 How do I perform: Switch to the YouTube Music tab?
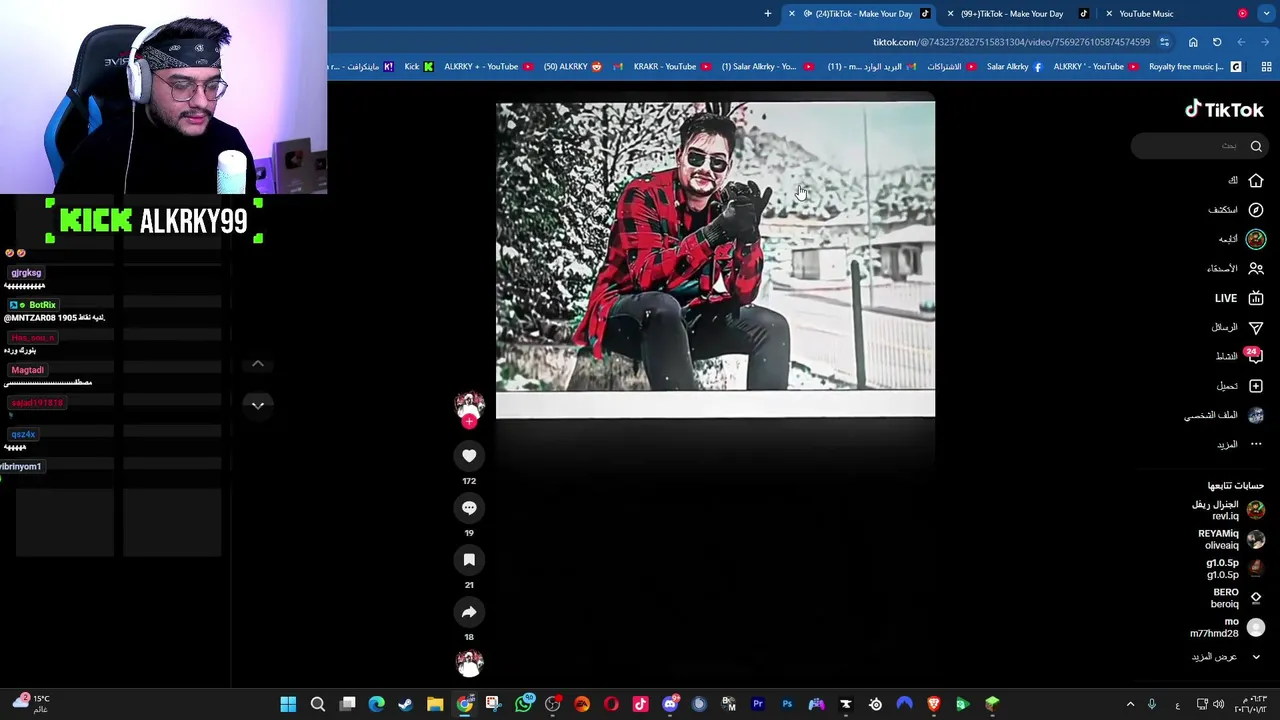tap(1145, 14)
